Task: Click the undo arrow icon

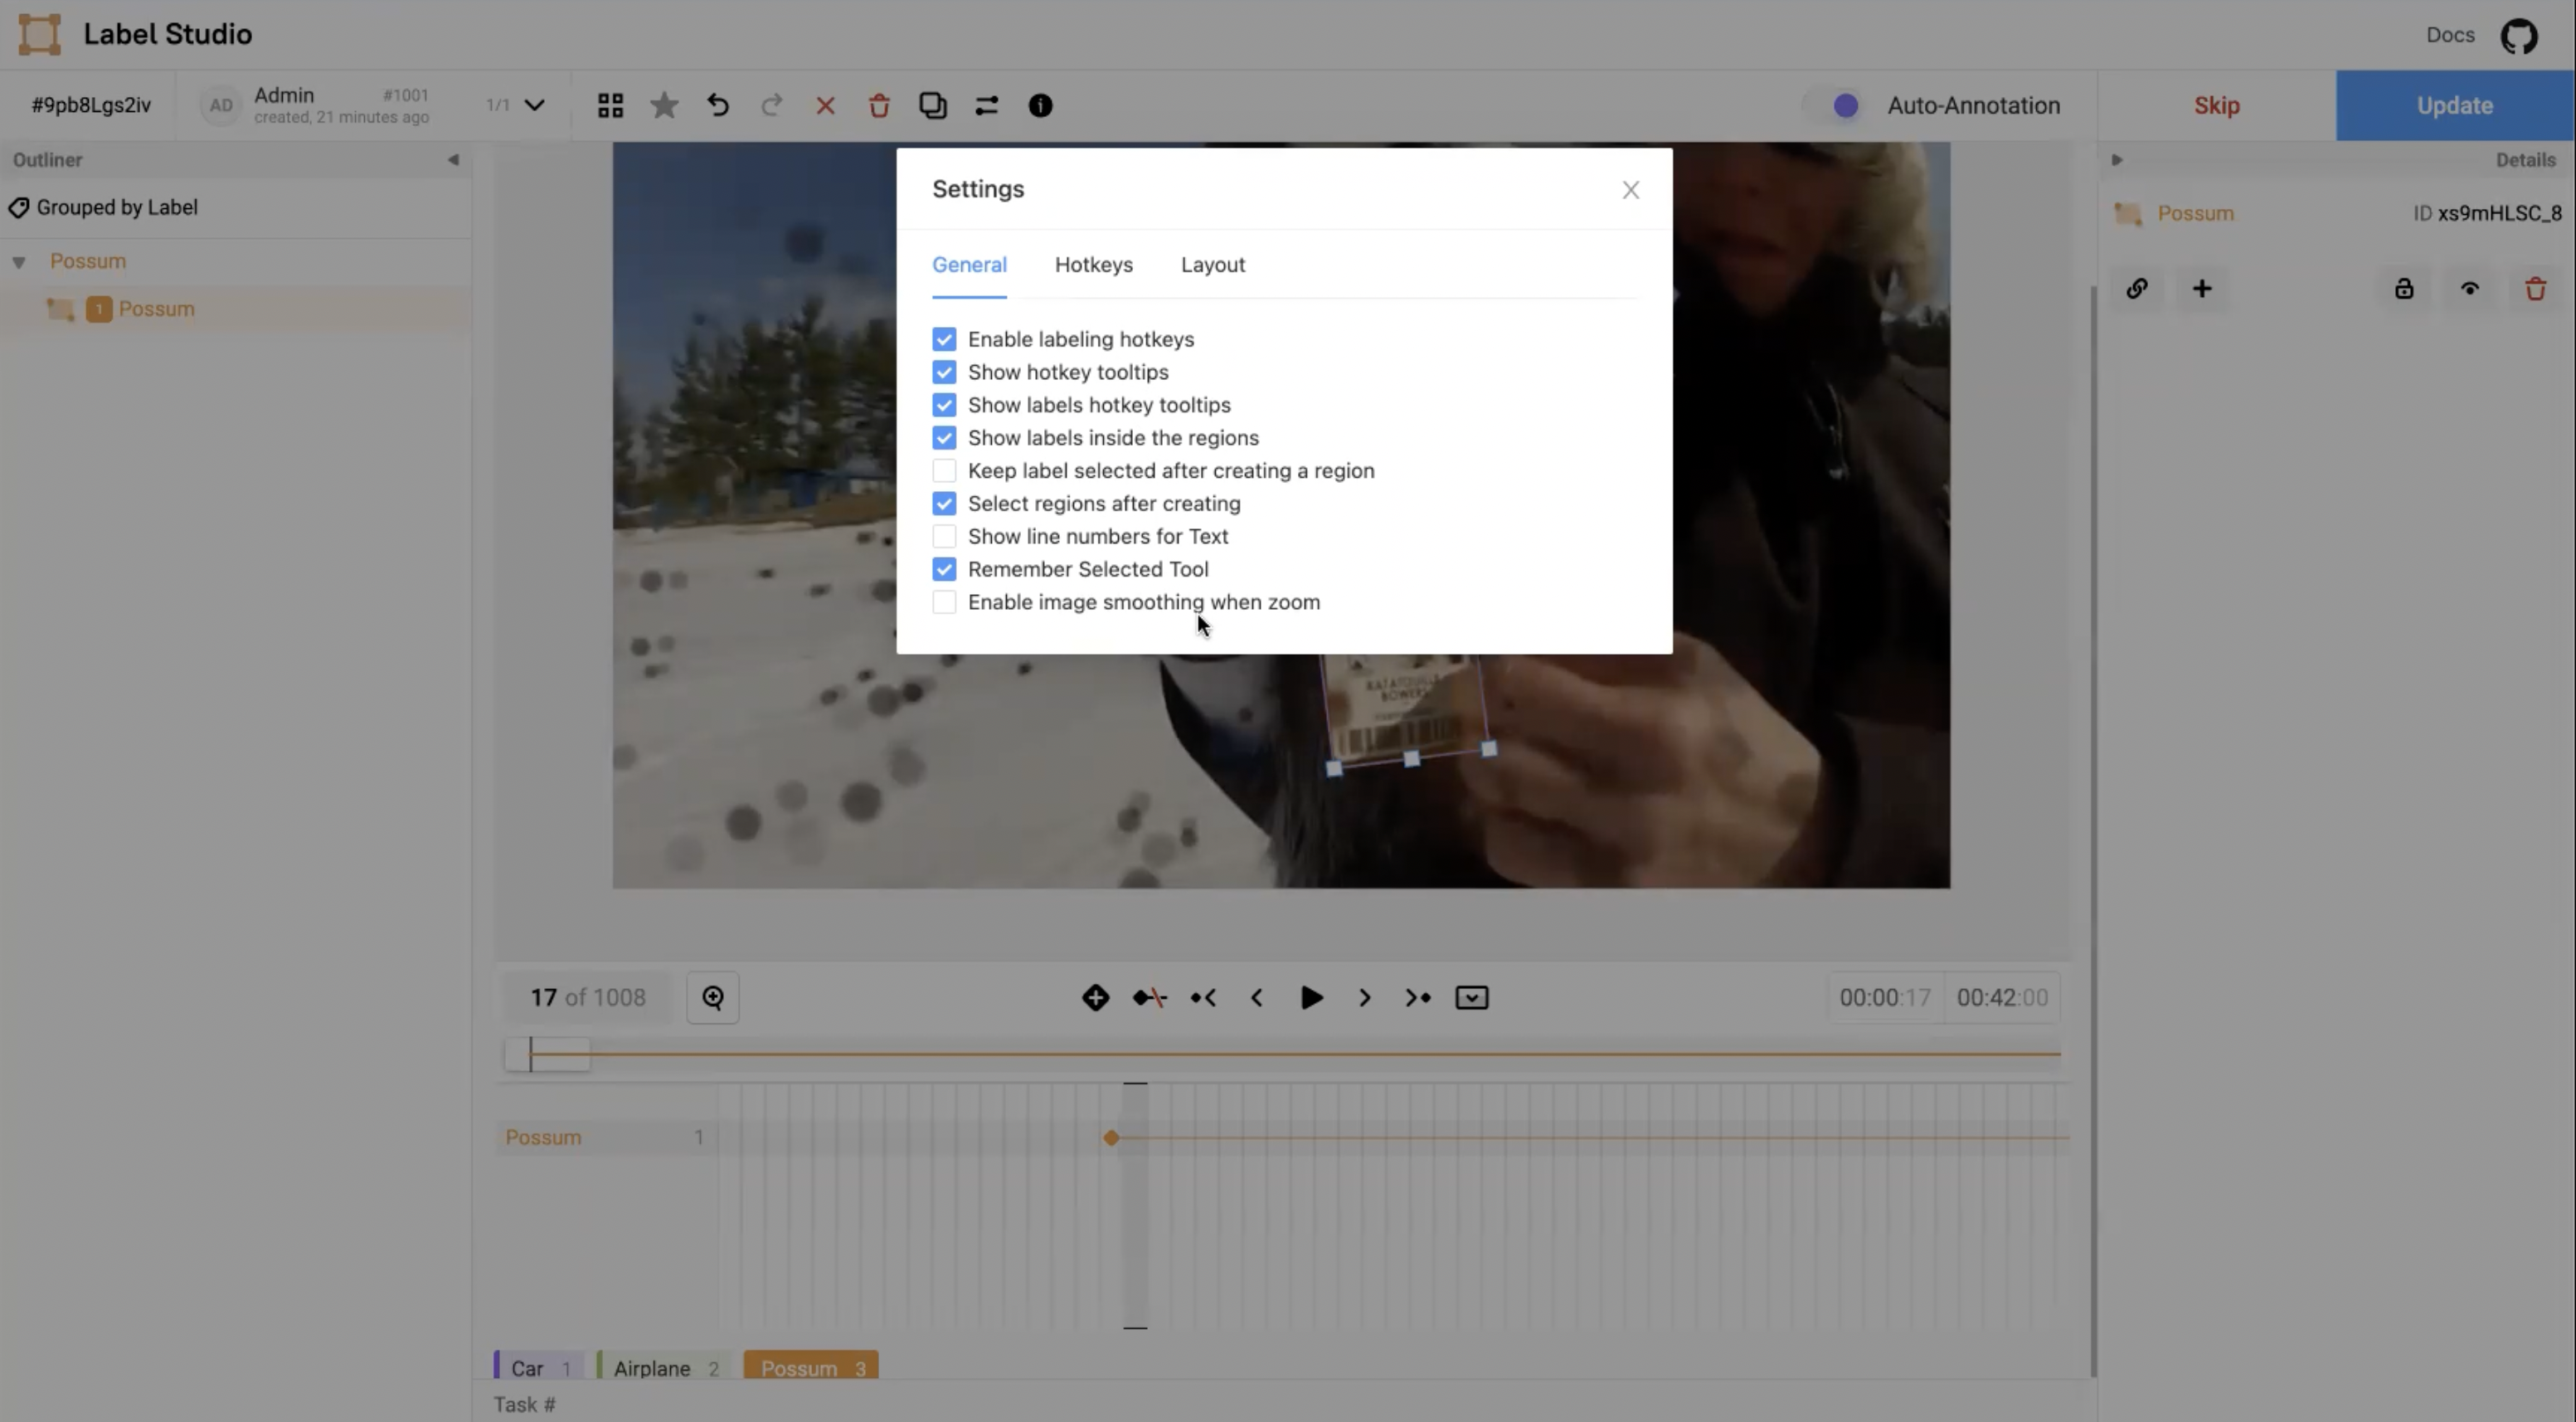Action: [x=718, y=105]
